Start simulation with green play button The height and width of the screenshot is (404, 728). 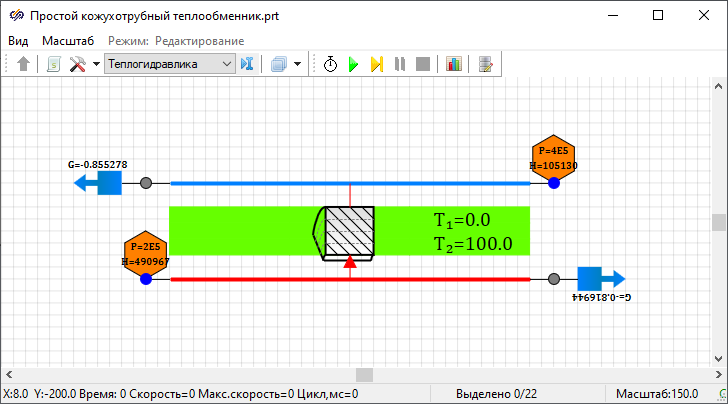click(x=353, y=64)
